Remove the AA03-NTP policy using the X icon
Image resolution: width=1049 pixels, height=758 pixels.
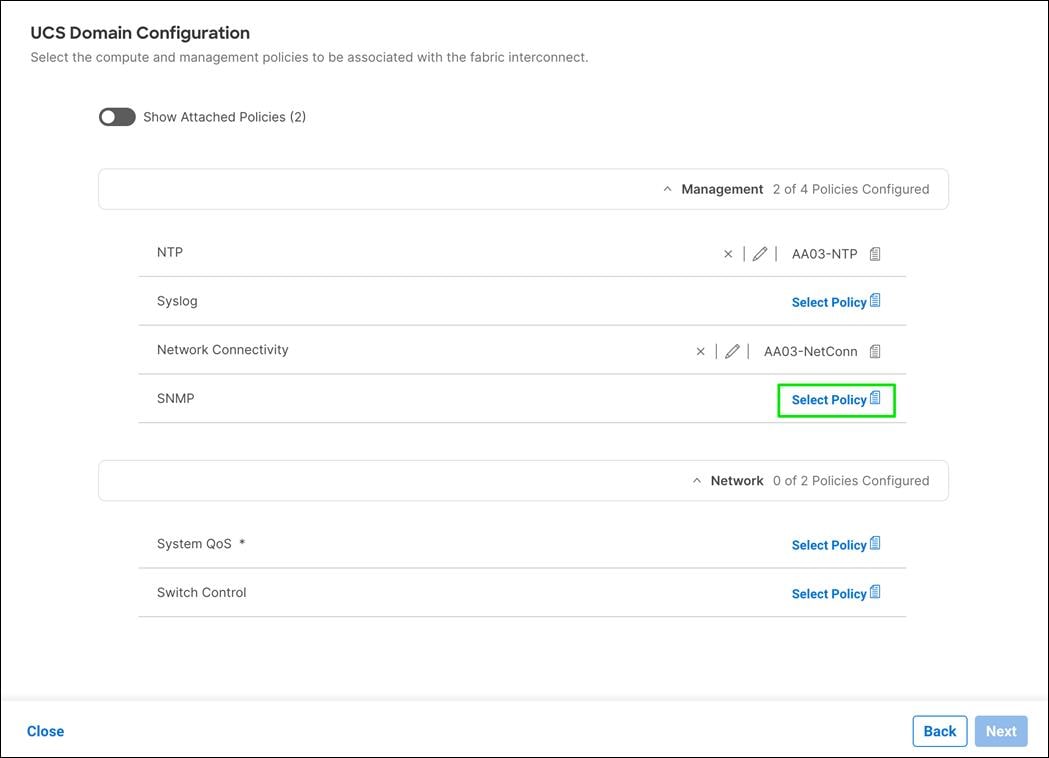728,253
